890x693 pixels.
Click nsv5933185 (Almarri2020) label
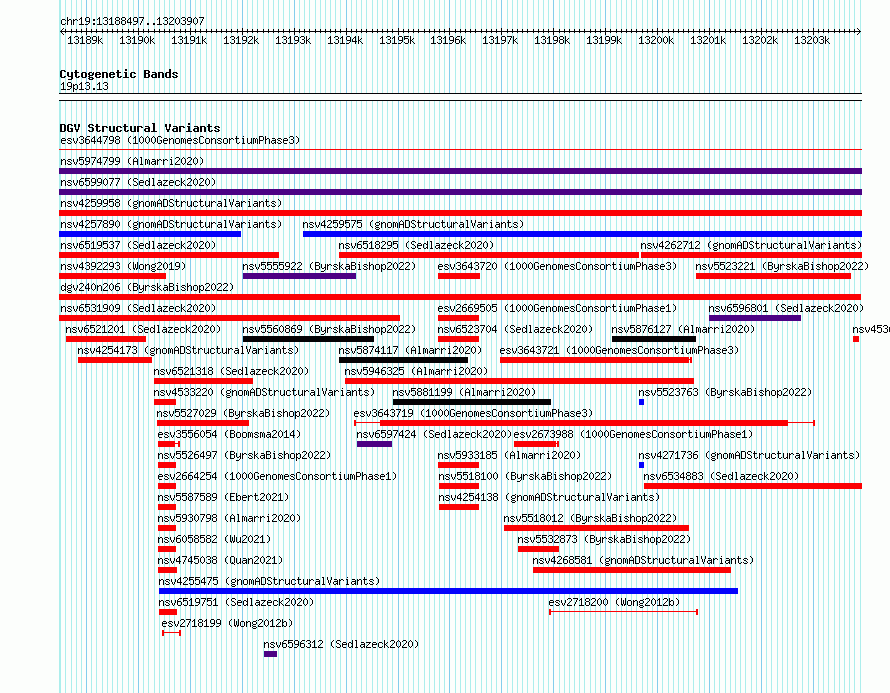[509, 455]
